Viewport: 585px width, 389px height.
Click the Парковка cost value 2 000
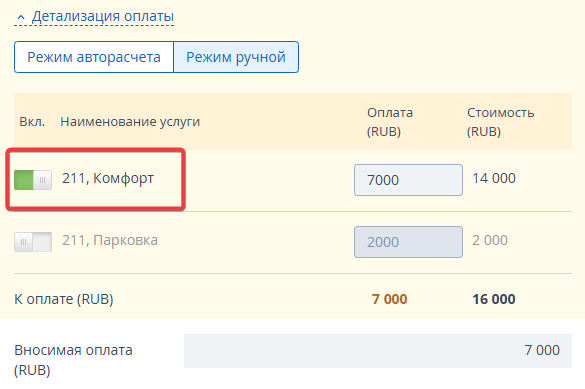490,240
